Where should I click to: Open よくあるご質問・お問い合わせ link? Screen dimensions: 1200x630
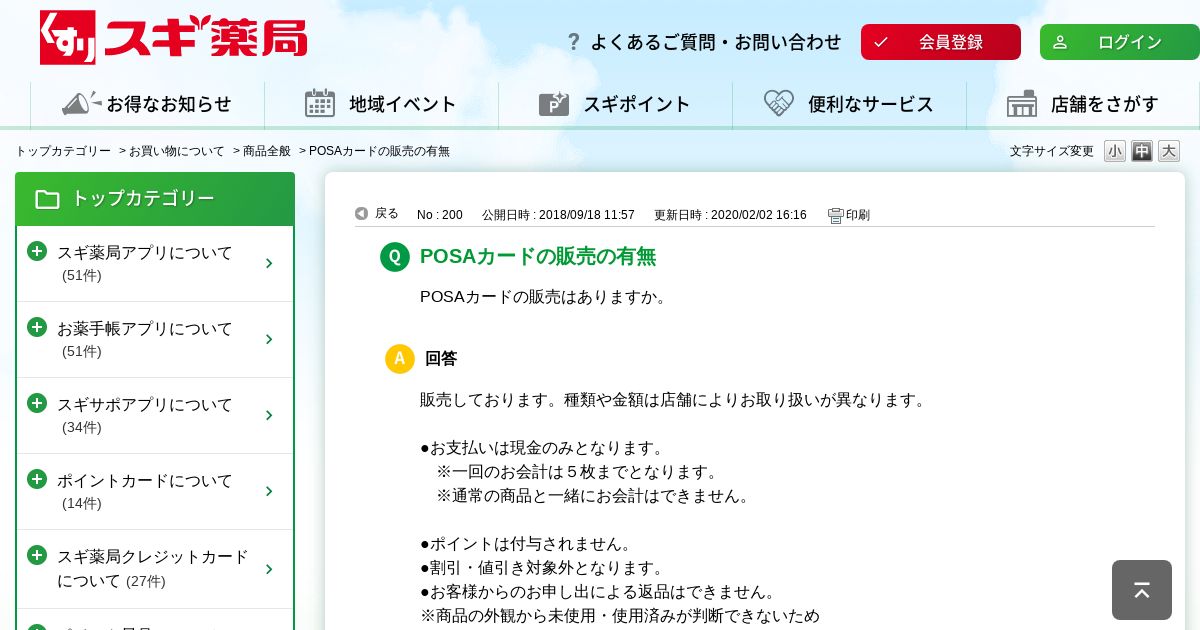(715, 42)
